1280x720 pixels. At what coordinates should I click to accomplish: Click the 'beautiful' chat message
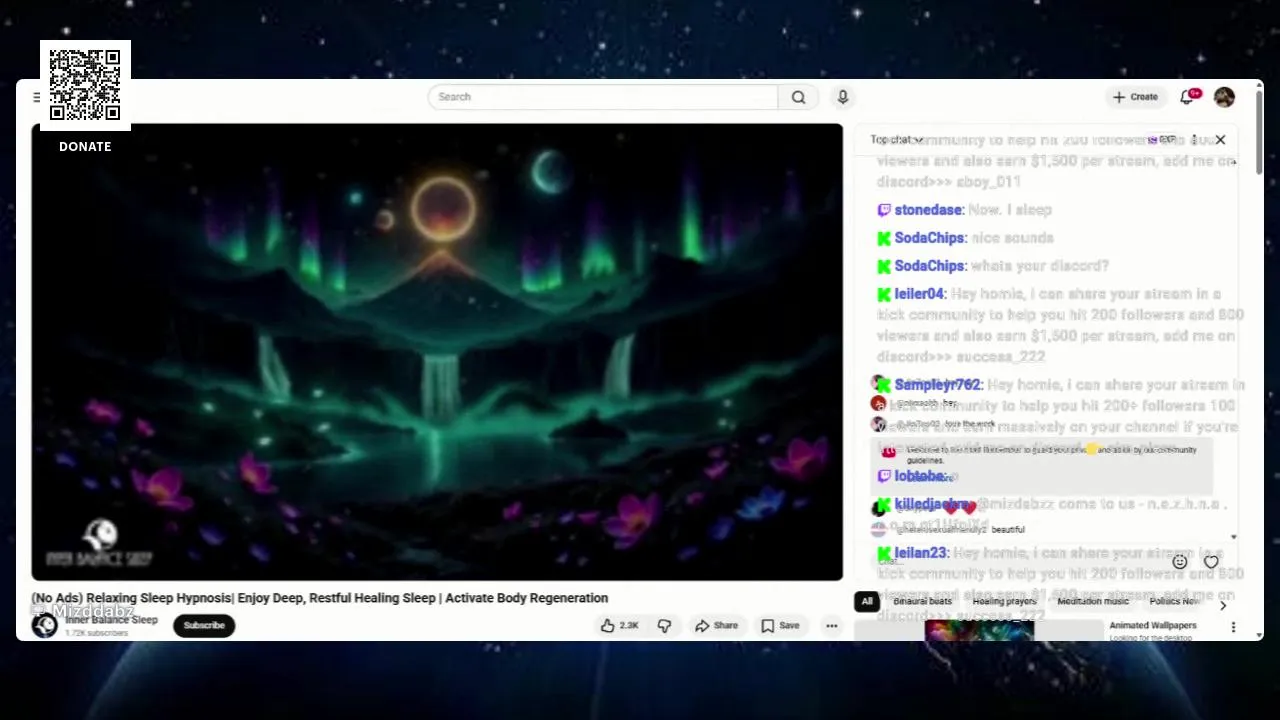point(1008,529)
